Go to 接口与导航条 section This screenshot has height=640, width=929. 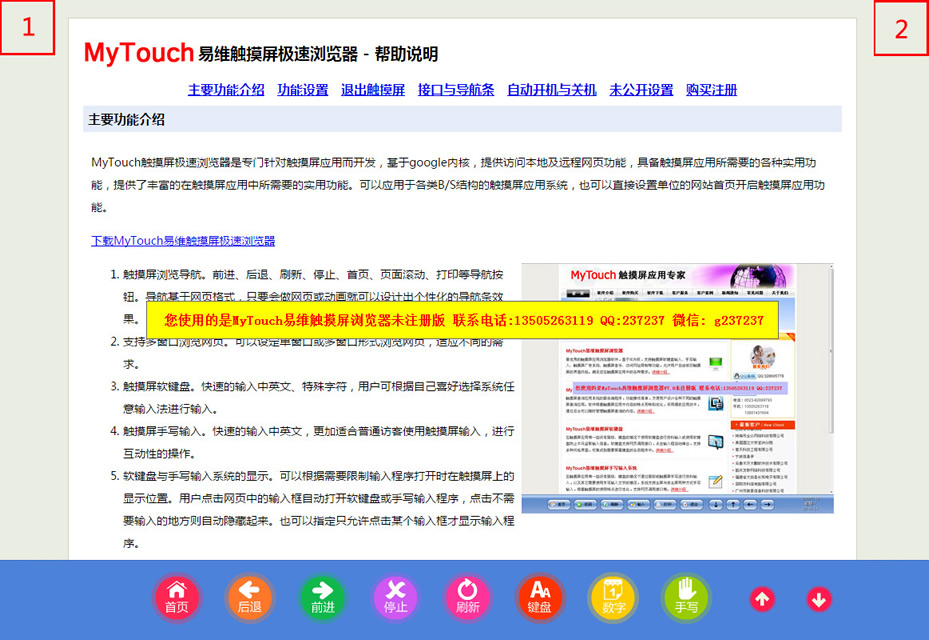pos(456,89)
